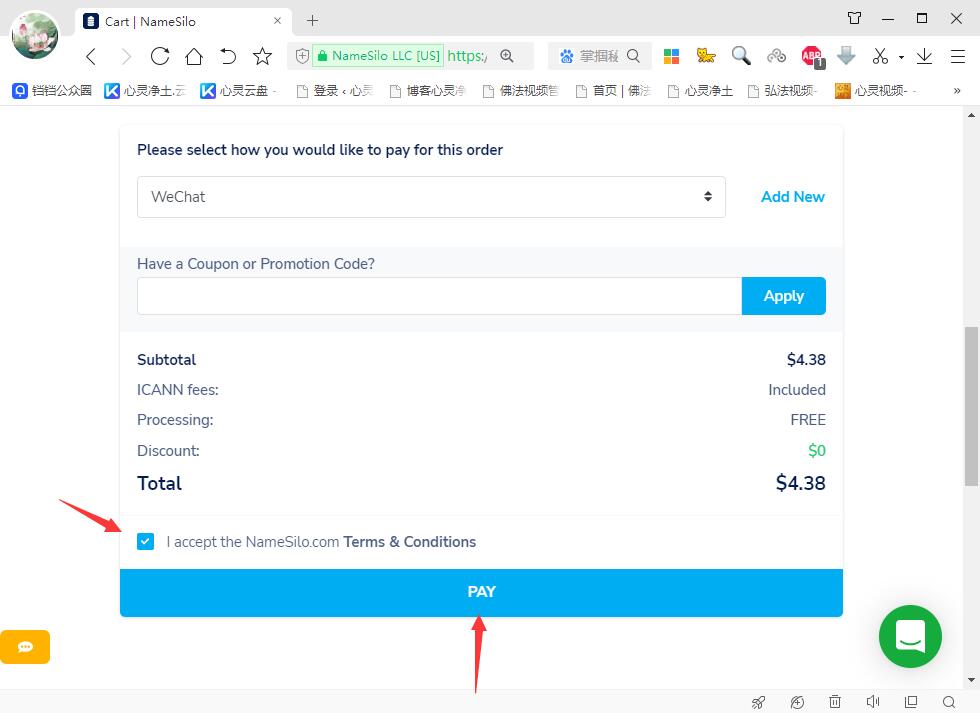This screenshot has height=713, width=980.
Task: Click the trash icon in the status bar
Action: [x=835, y=702]
